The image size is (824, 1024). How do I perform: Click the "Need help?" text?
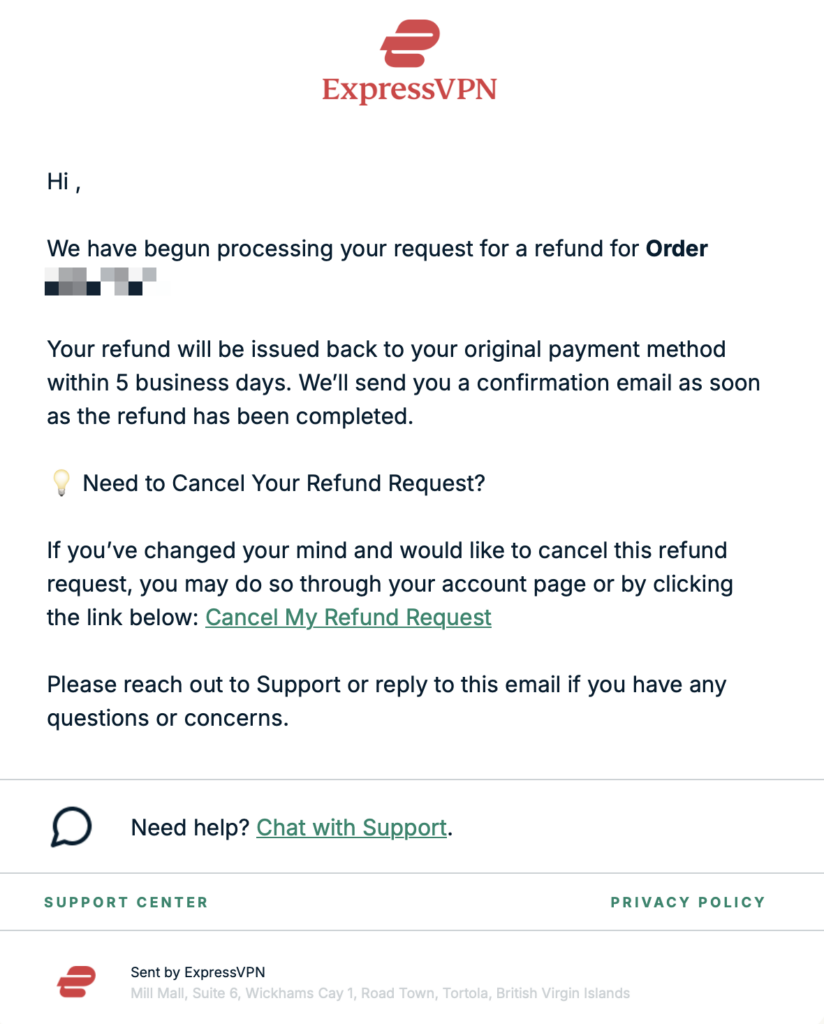(x=190, y=828)
